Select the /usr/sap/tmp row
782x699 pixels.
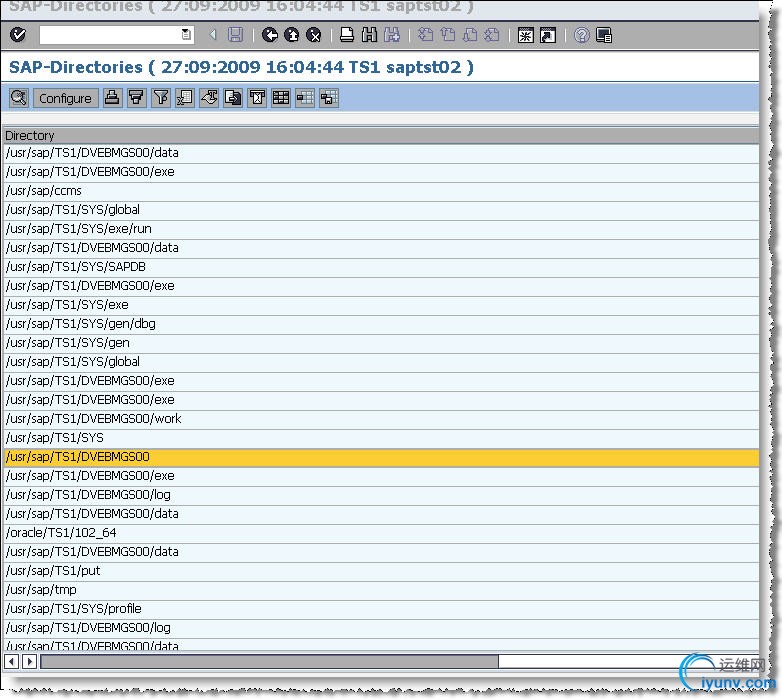click(x=381, y=590)
